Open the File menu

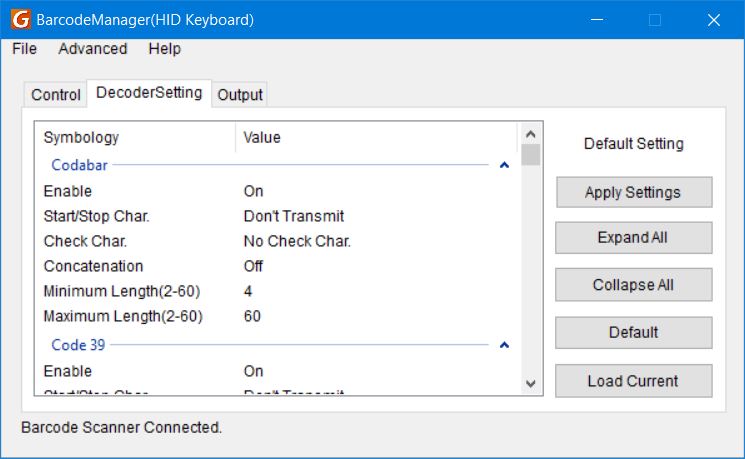pyautogui.click(x=24, y=49)
